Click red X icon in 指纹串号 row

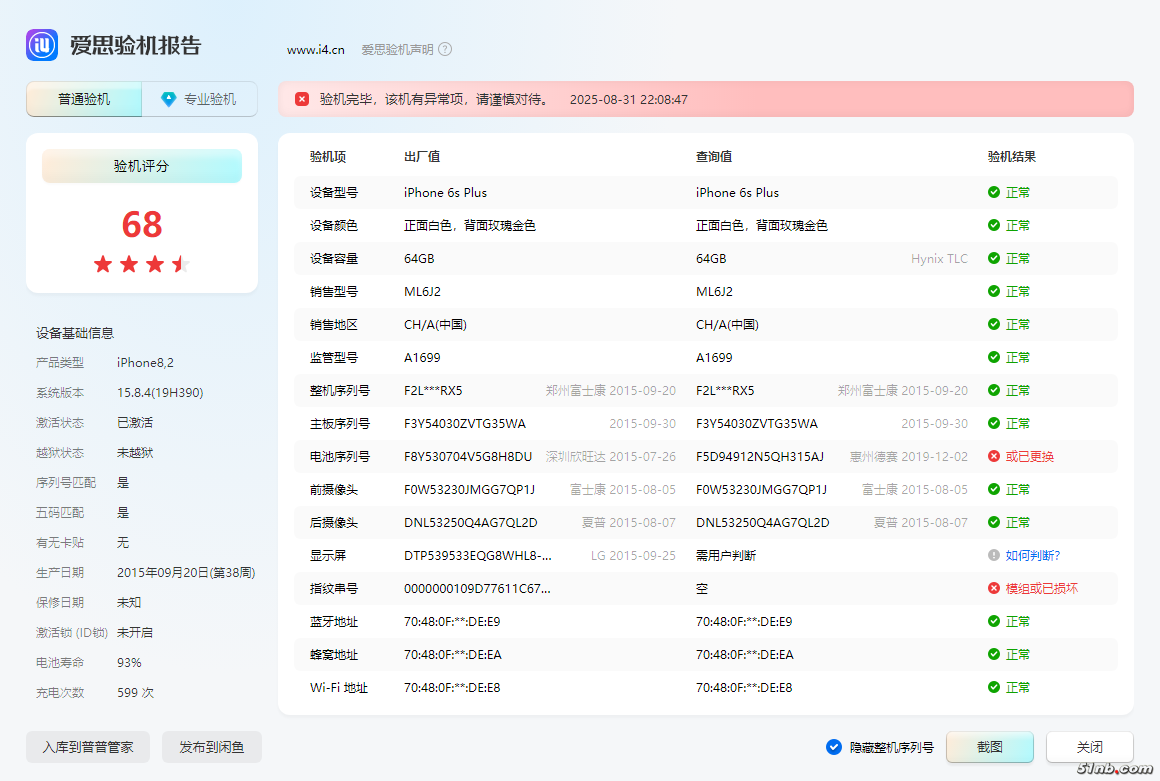point(994,588)
